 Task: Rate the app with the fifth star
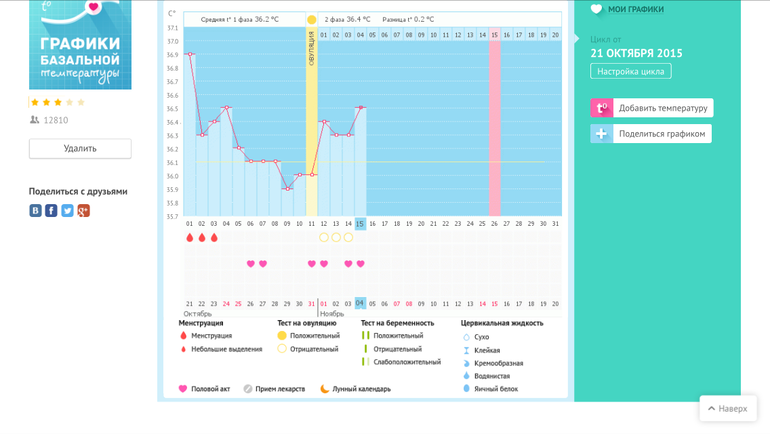(81, 102)
